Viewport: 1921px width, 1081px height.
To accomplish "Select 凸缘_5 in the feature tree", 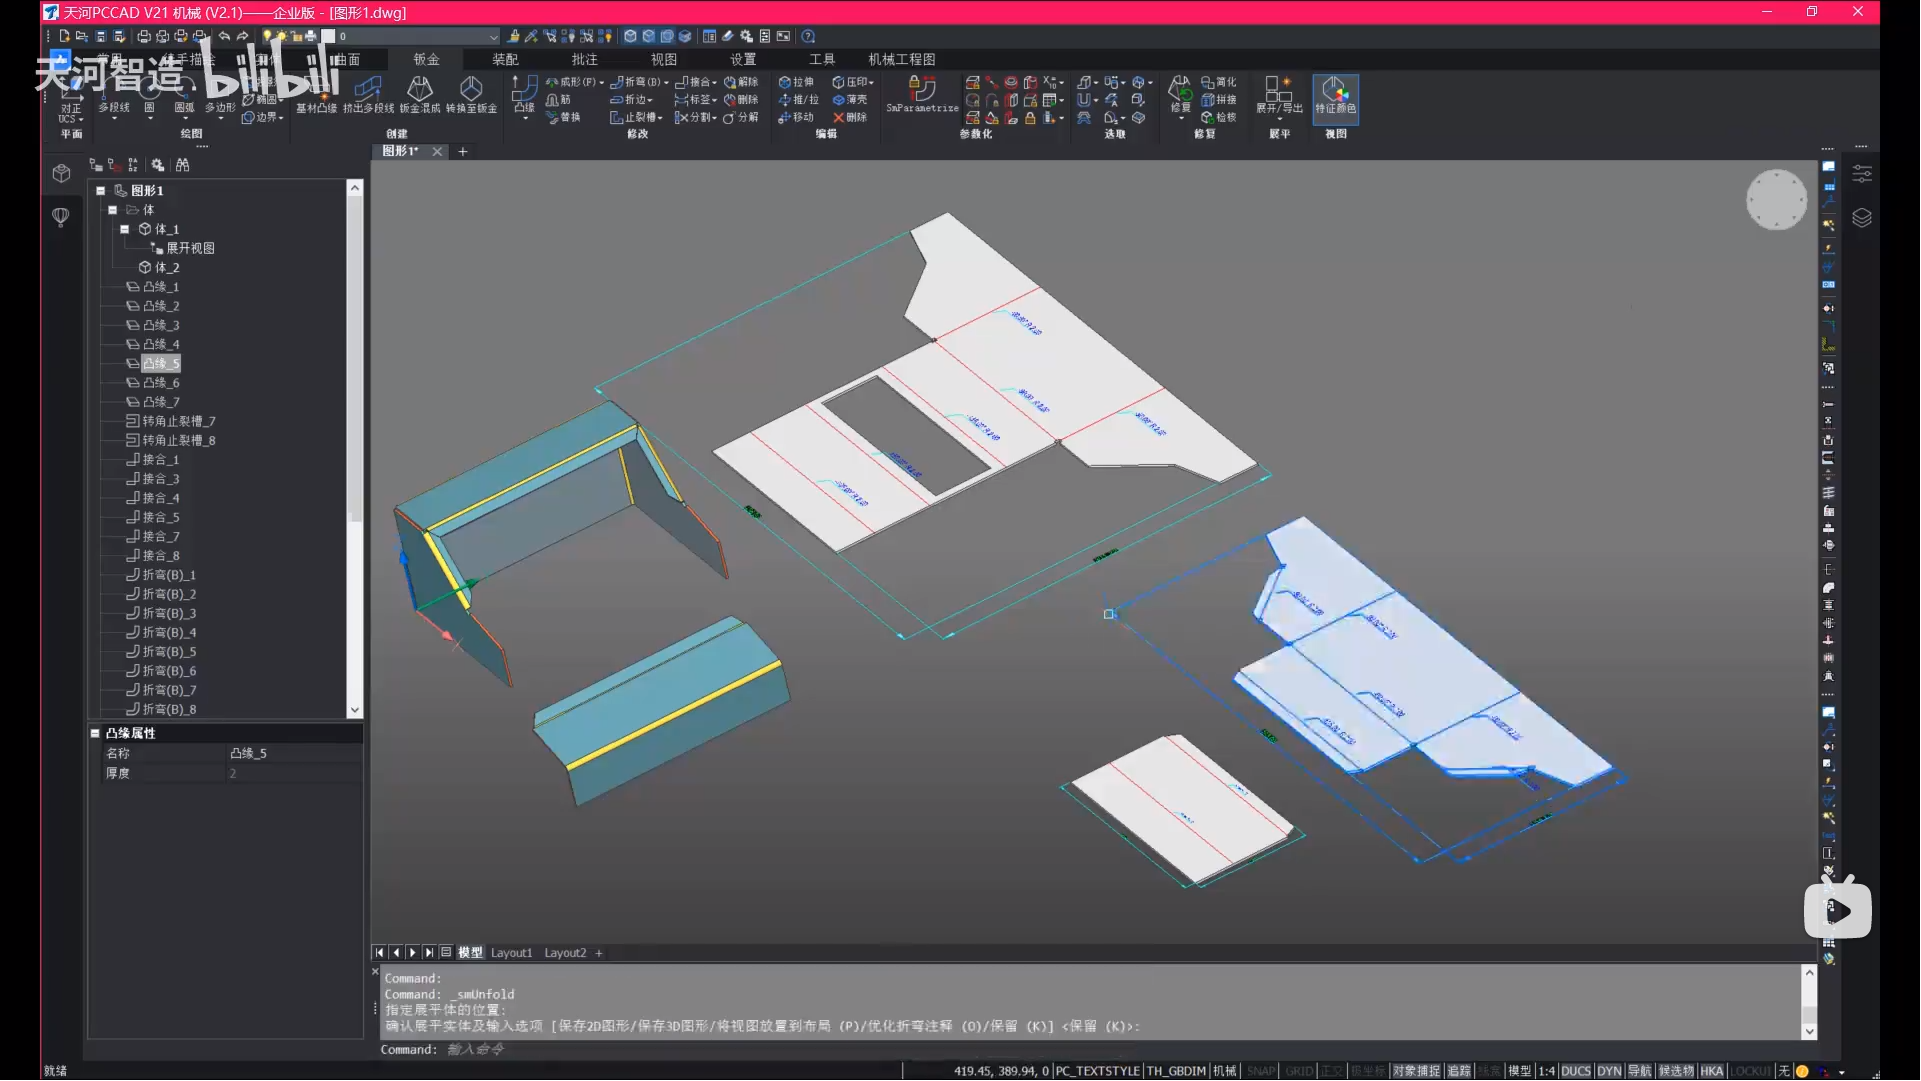I will (x=161, y=364).
